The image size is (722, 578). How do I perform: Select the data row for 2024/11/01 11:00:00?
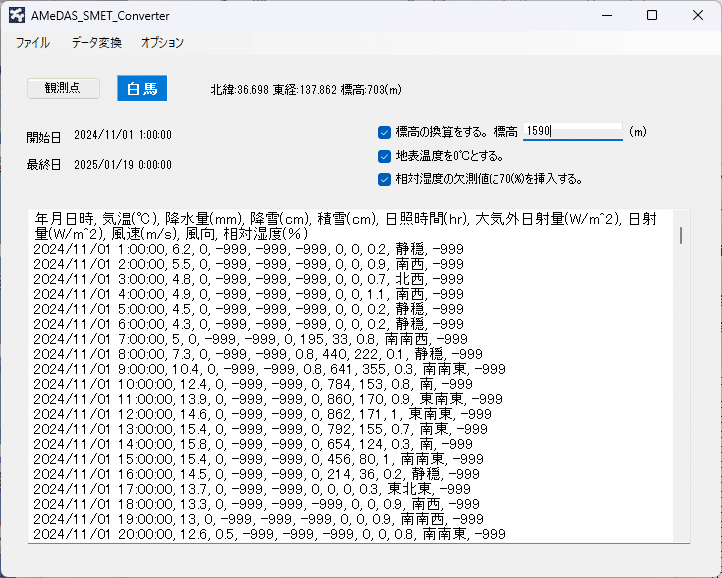click(268, 399)
